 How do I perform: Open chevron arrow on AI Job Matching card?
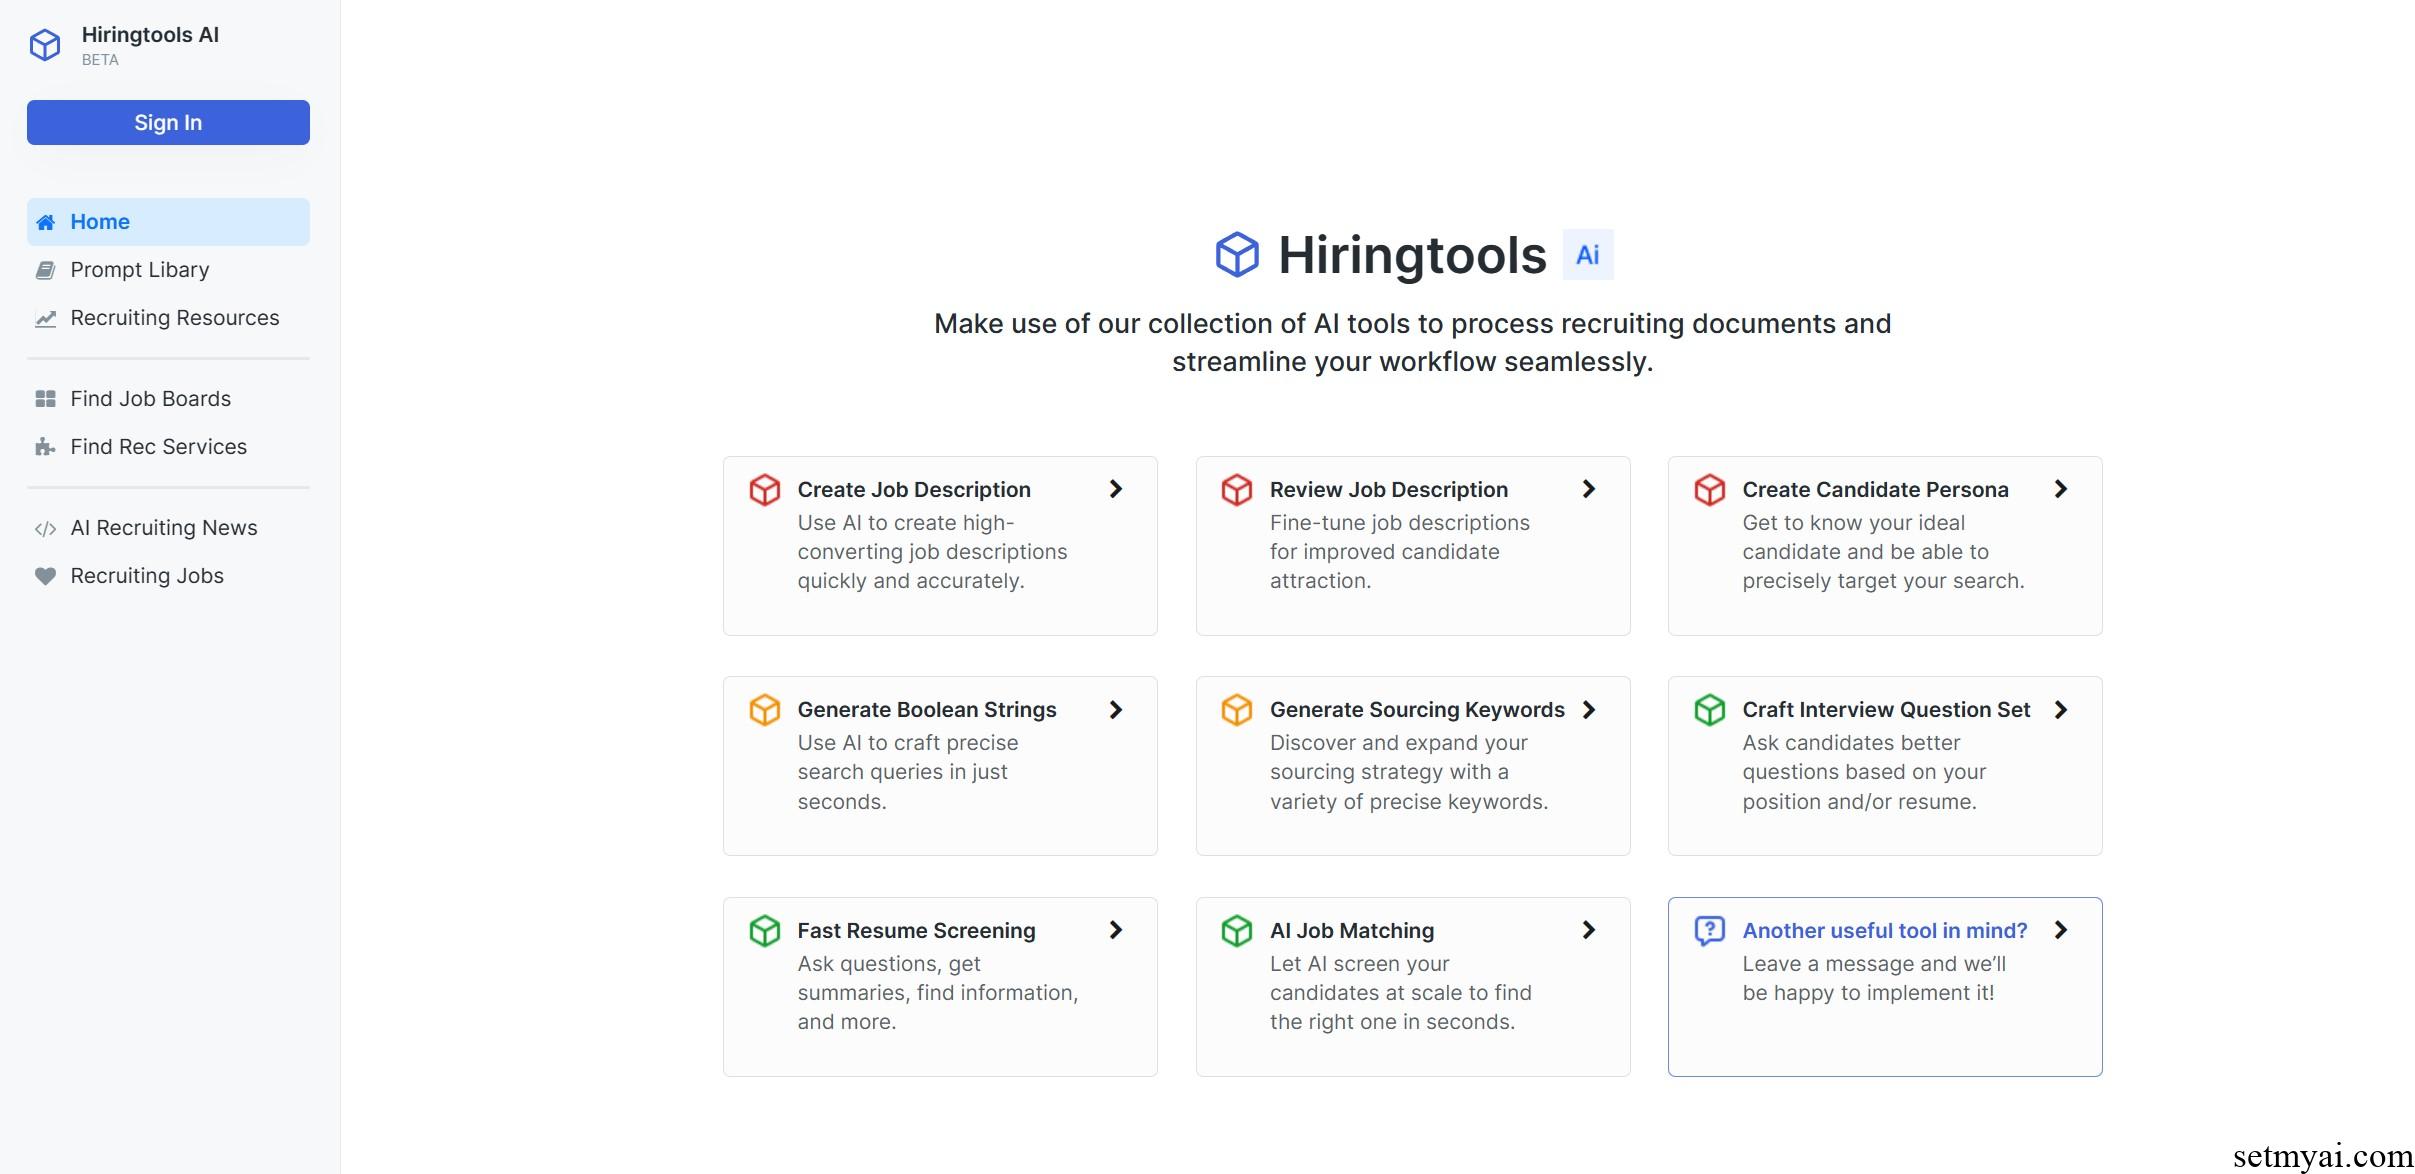coord(1589,930)
